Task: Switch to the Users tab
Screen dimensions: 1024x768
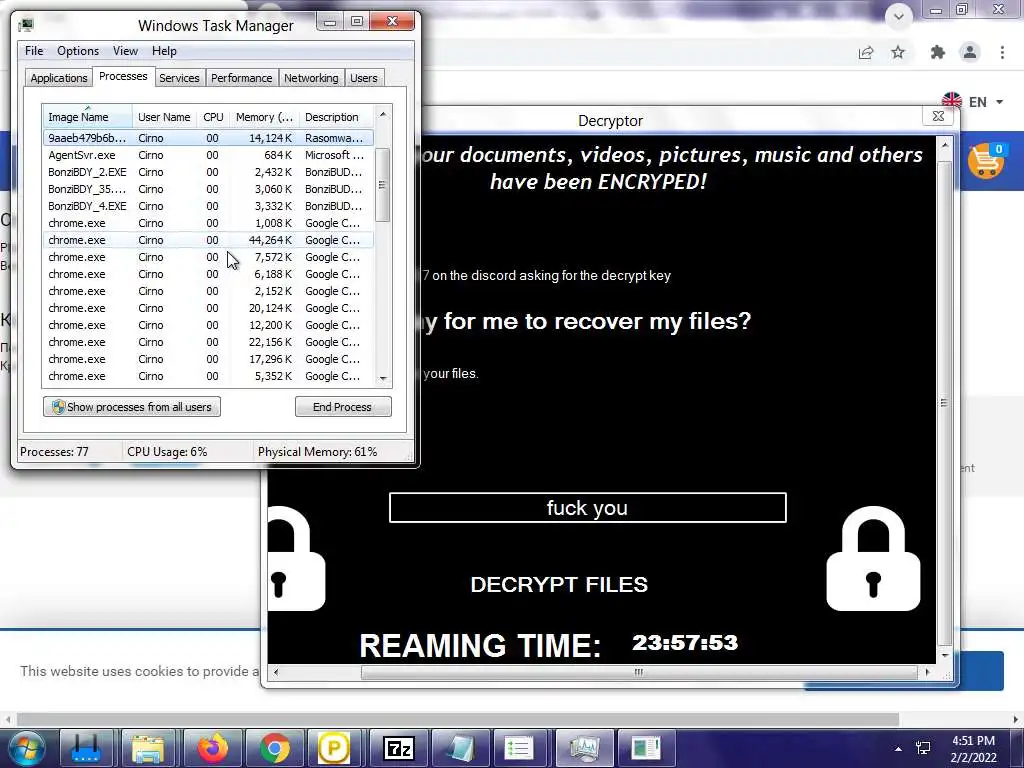Action: coord(364,78)
